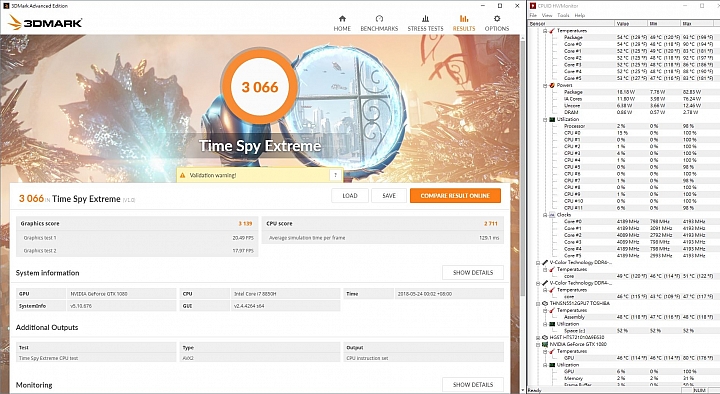This screenshot has height=394, width=720.
Task: Open File menu in HWMonitor
Action: coord(533,15)
